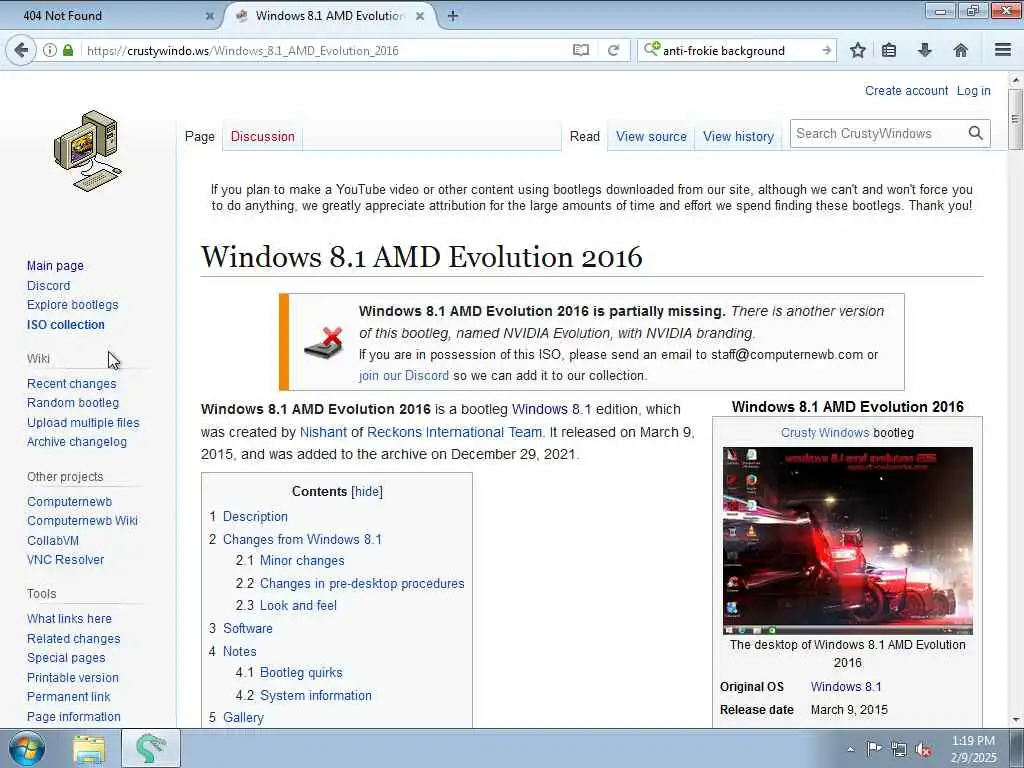
Task: Click the wiki search magnifier button
Action: [975, 133]
